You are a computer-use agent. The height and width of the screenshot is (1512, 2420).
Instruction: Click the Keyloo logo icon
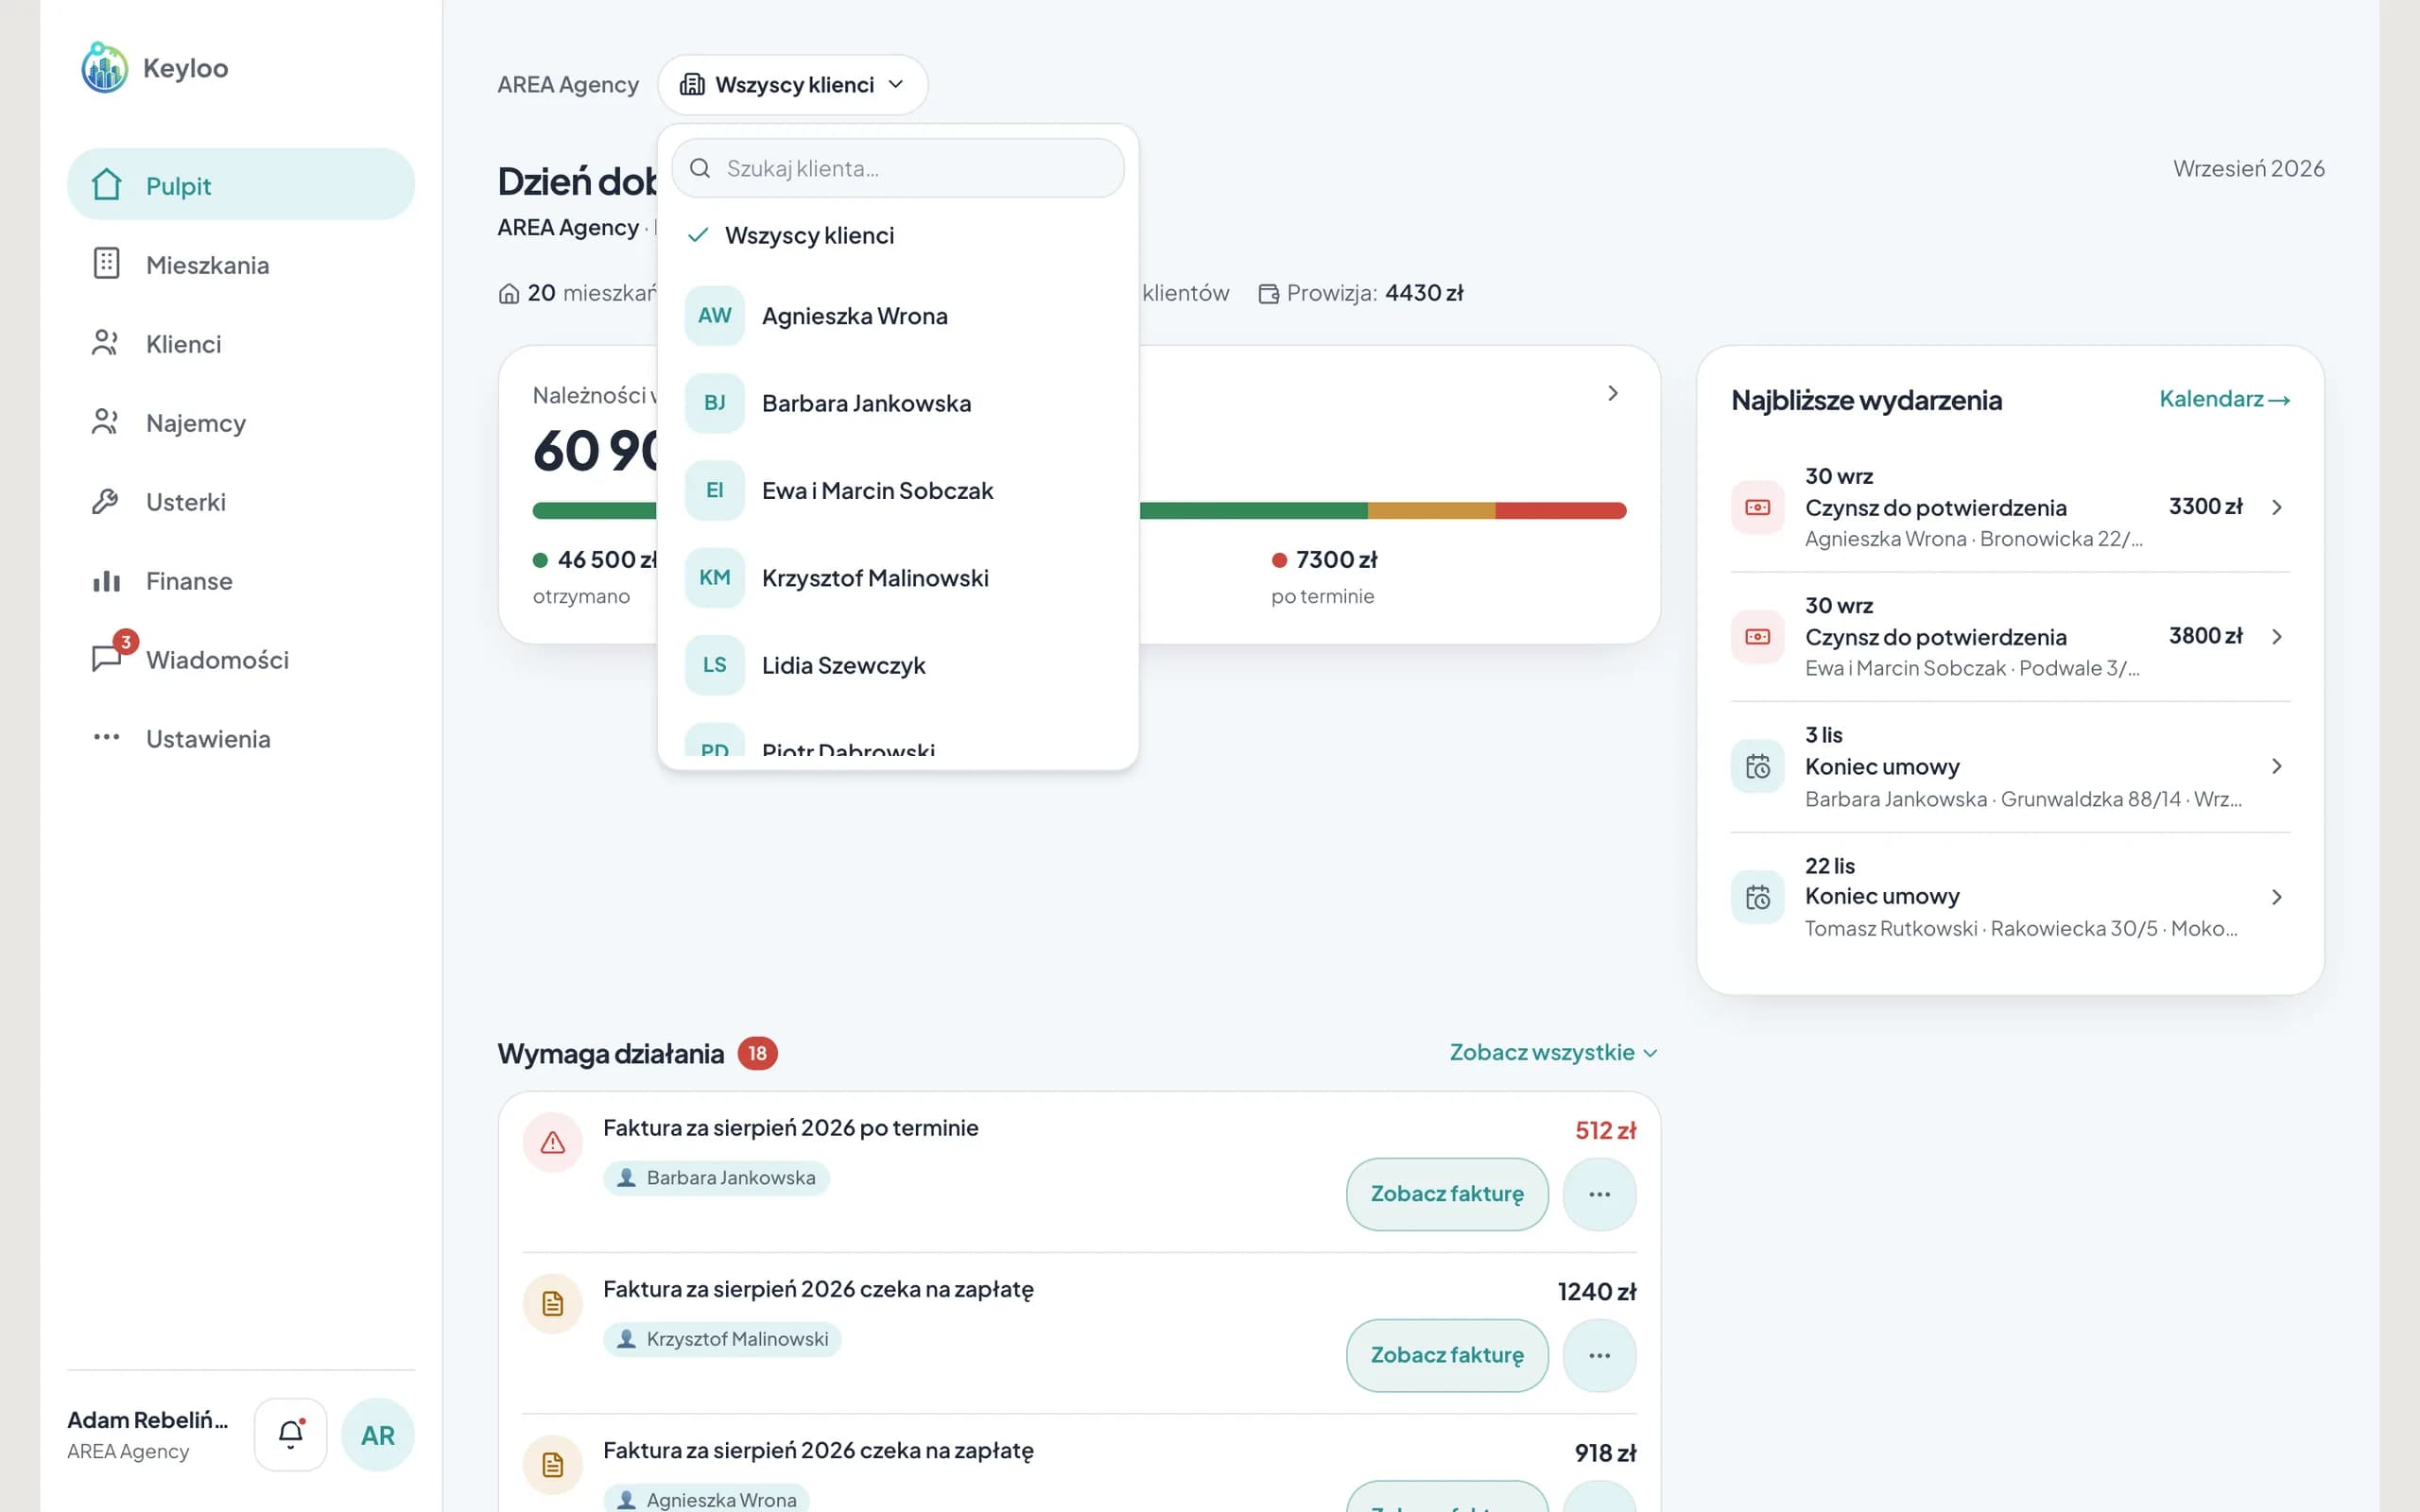pyautogui.click(x=104, y=67)
